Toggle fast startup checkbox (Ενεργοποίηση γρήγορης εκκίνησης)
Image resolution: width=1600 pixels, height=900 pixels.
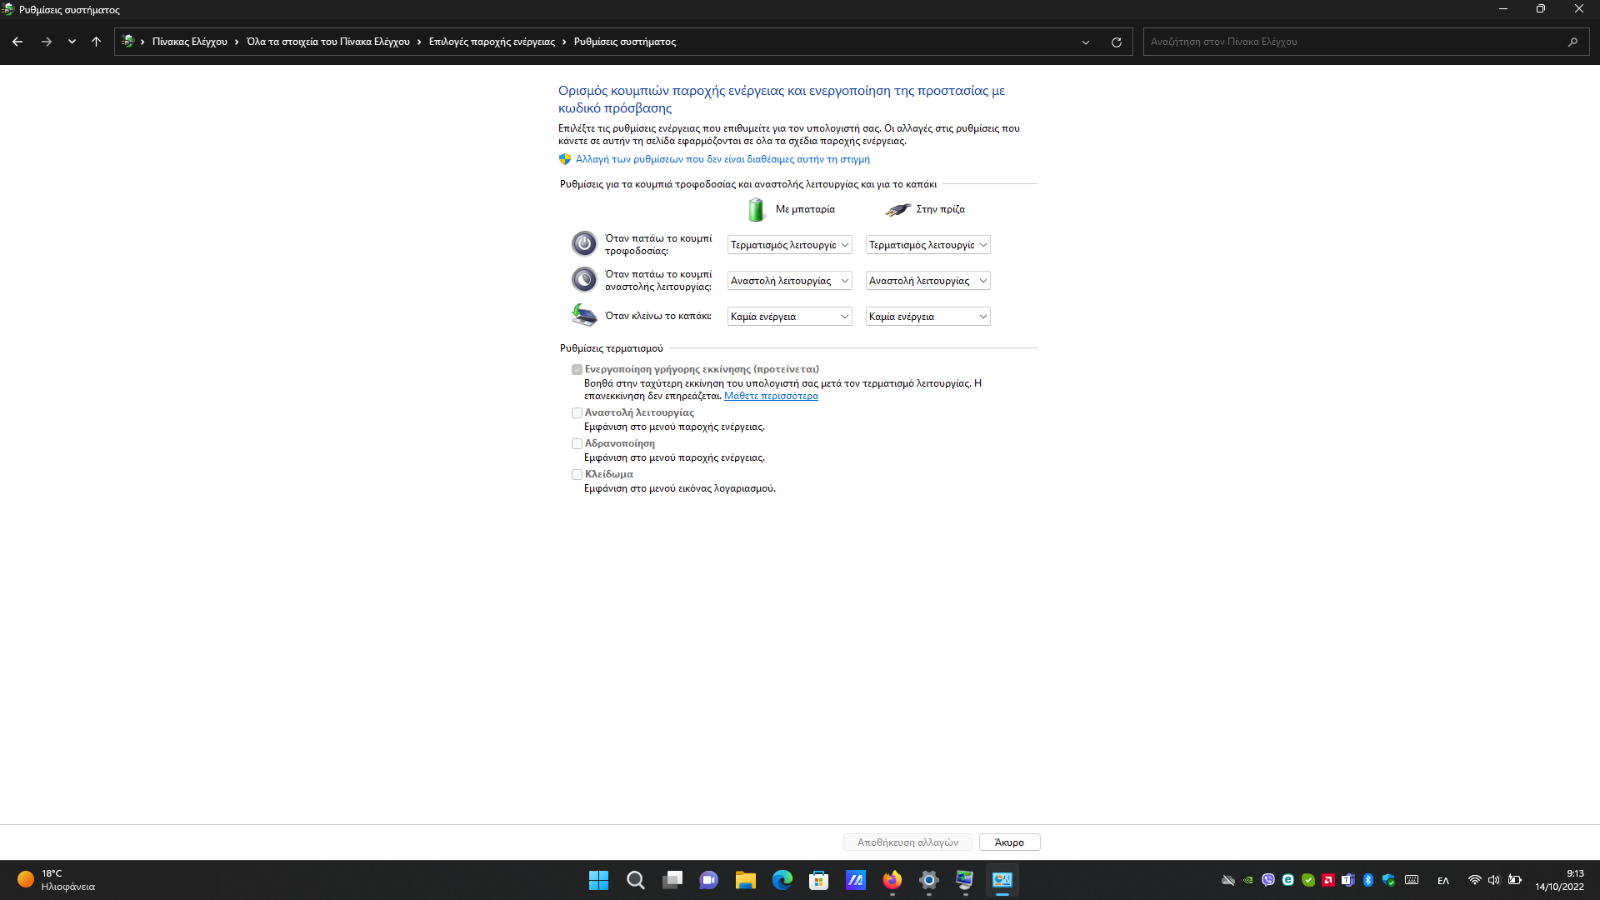click(577, 369)
